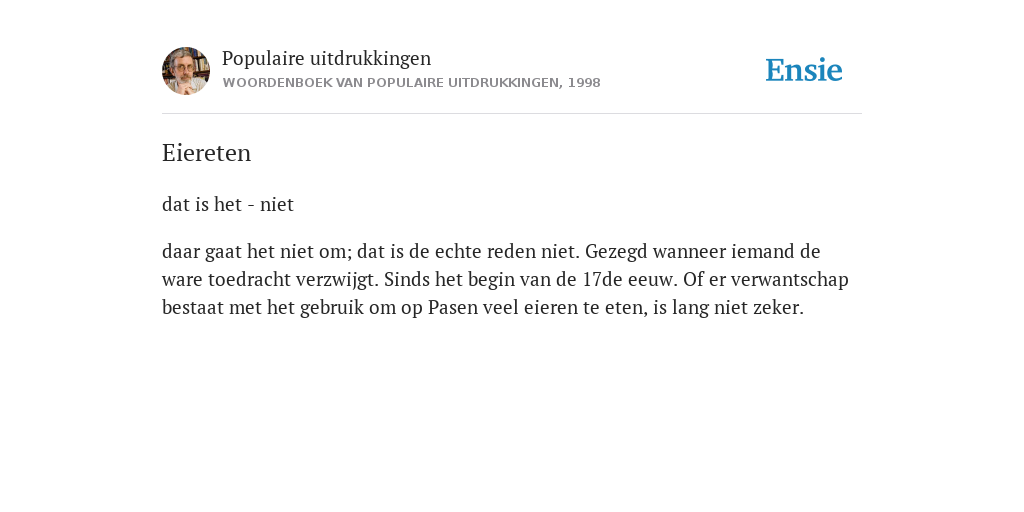Viewport: 1024px width, 512px height.
Task: Open the Ensie logo link
Action: [804, 71]
